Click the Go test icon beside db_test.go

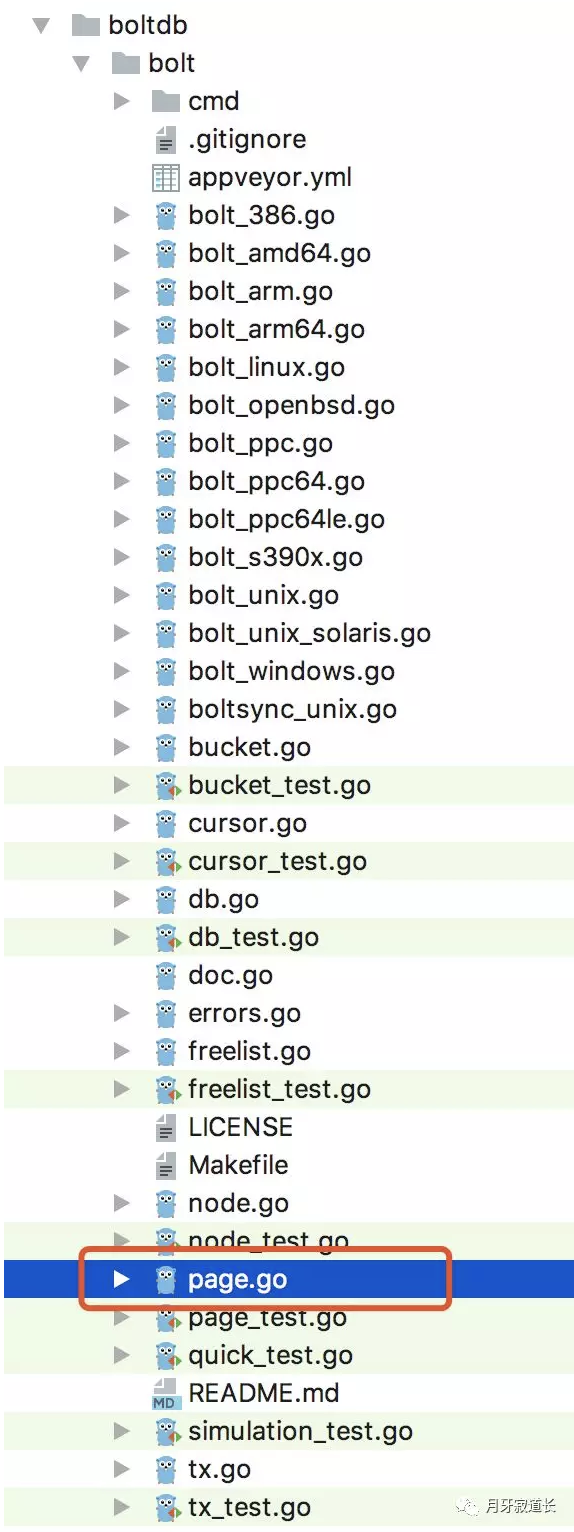click(166, 938)
